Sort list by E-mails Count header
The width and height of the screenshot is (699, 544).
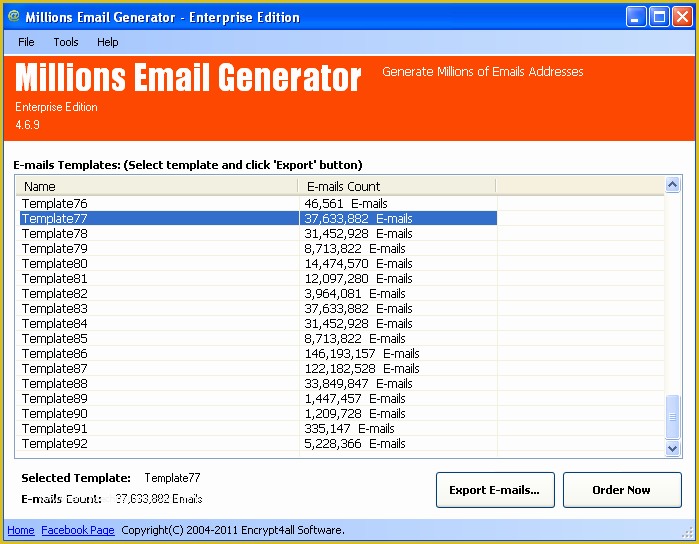coord(397,186)
